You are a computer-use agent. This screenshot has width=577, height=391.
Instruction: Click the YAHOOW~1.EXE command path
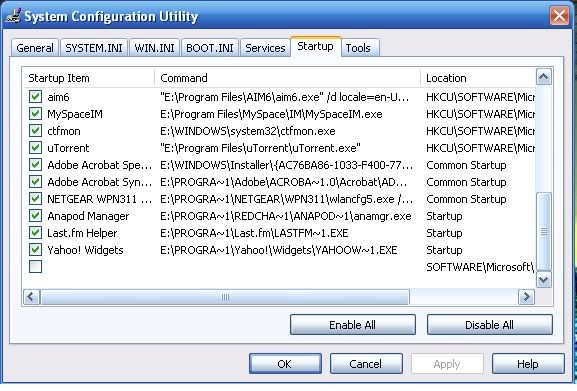click(279, 250)
